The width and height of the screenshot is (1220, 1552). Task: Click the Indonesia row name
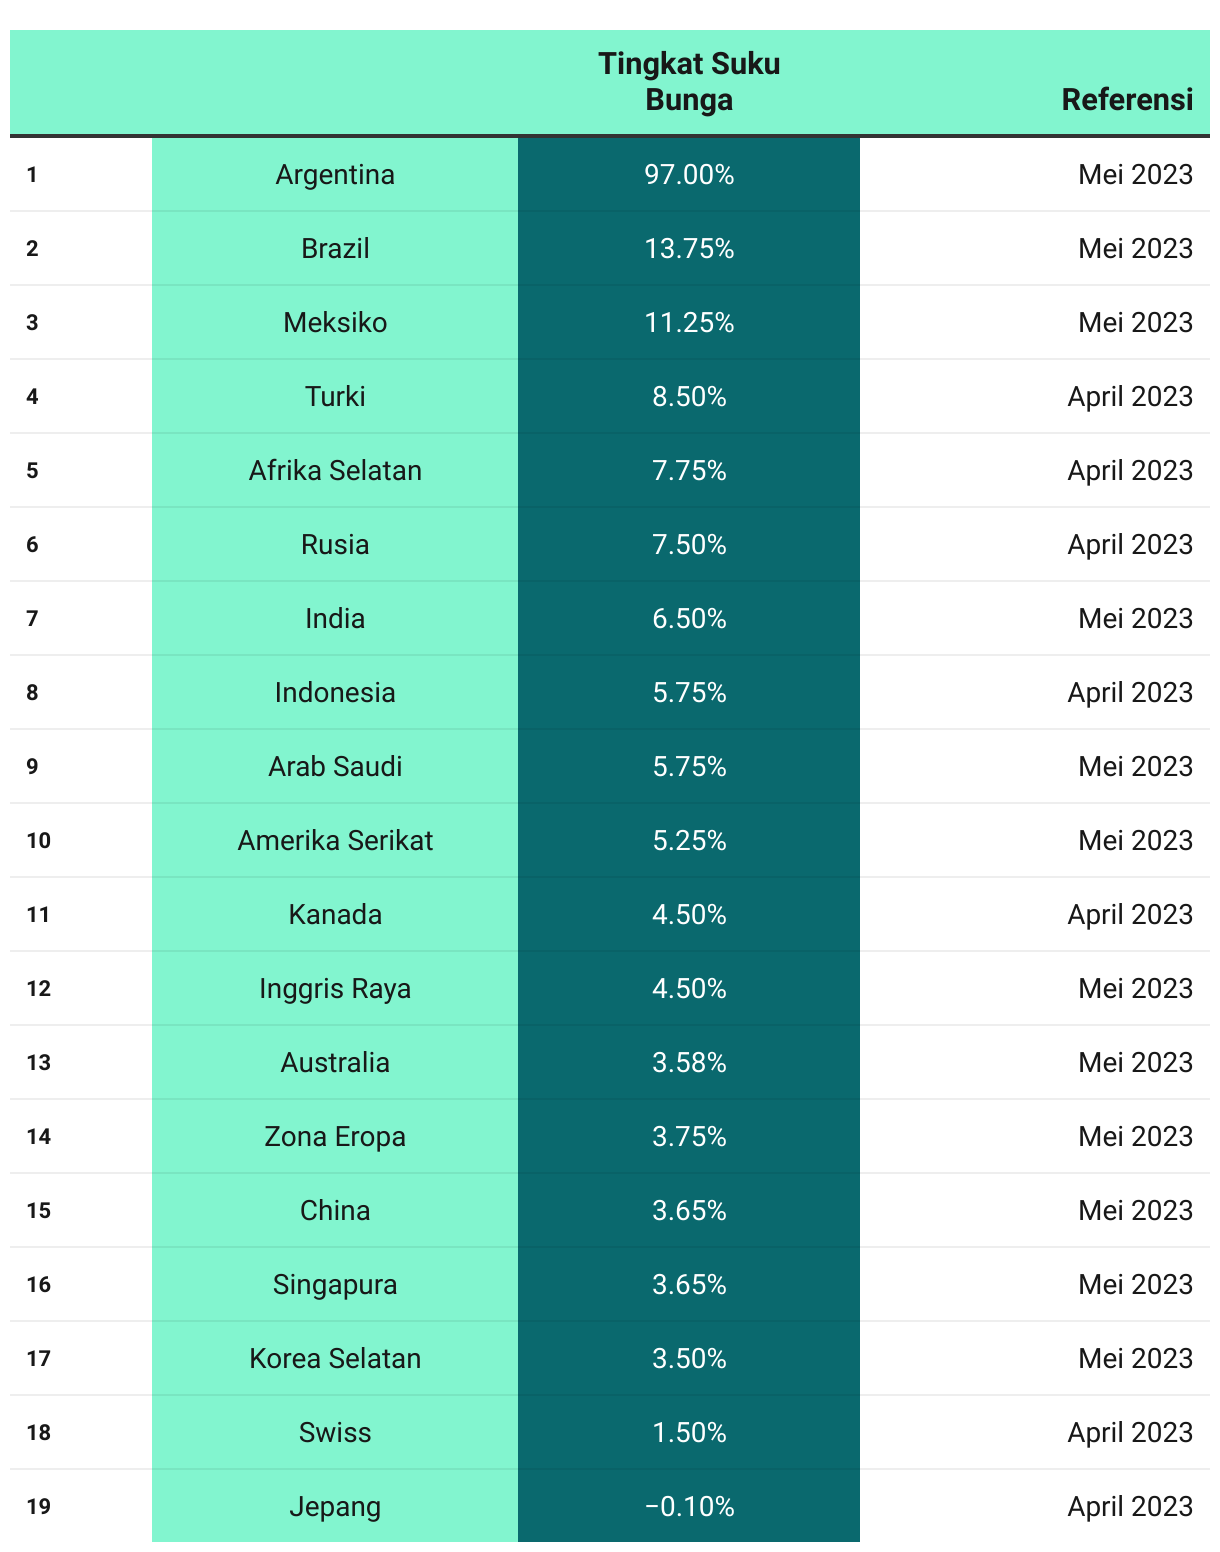click(335, 692)
